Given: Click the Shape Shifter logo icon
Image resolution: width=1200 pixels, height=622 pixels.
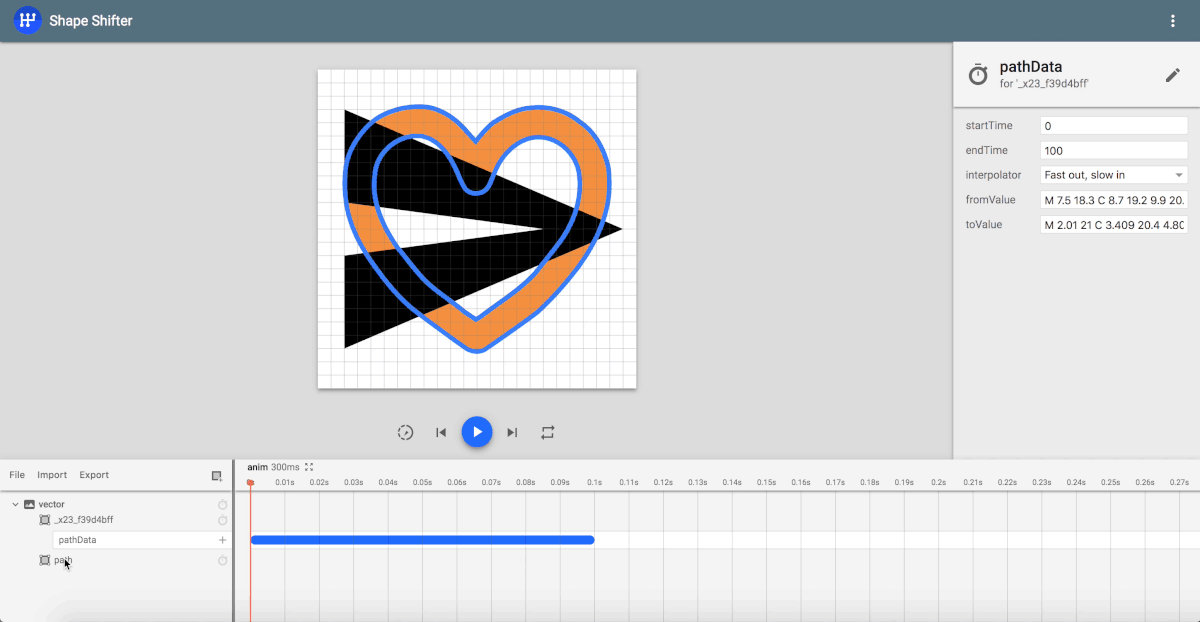Looking at the screenshot, I should pos(27,21).
